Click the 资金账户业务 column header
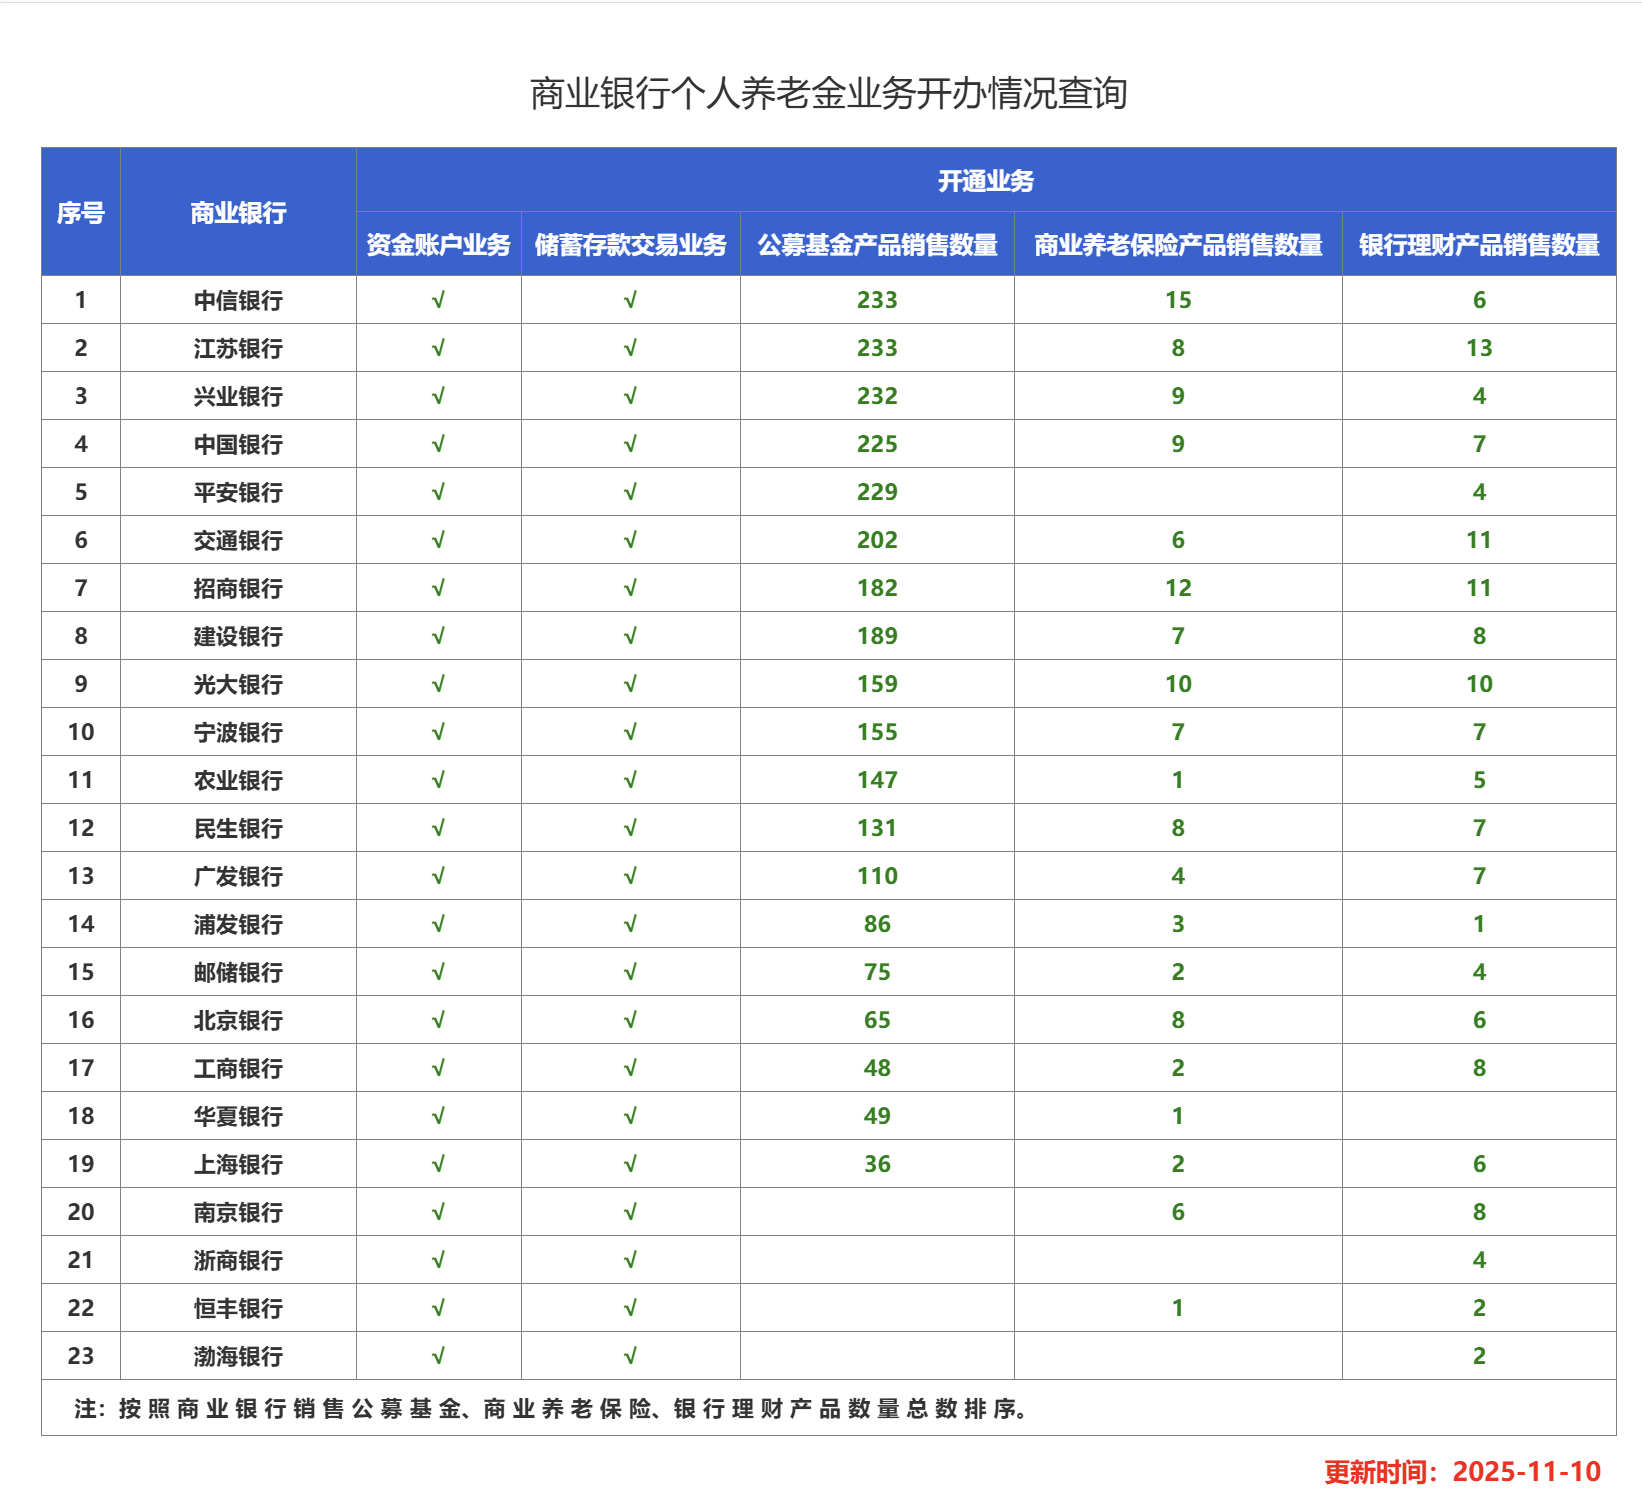1642x1502 pixels. tap(438, 245)
